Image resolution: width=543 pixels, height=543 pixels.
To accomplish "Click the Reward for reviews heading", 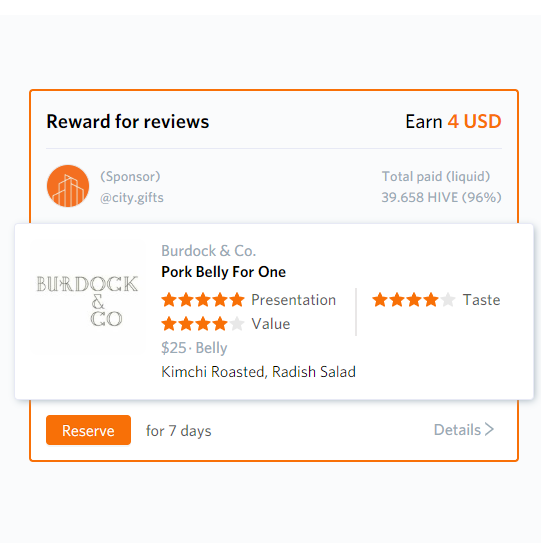I will click(128, 122).
